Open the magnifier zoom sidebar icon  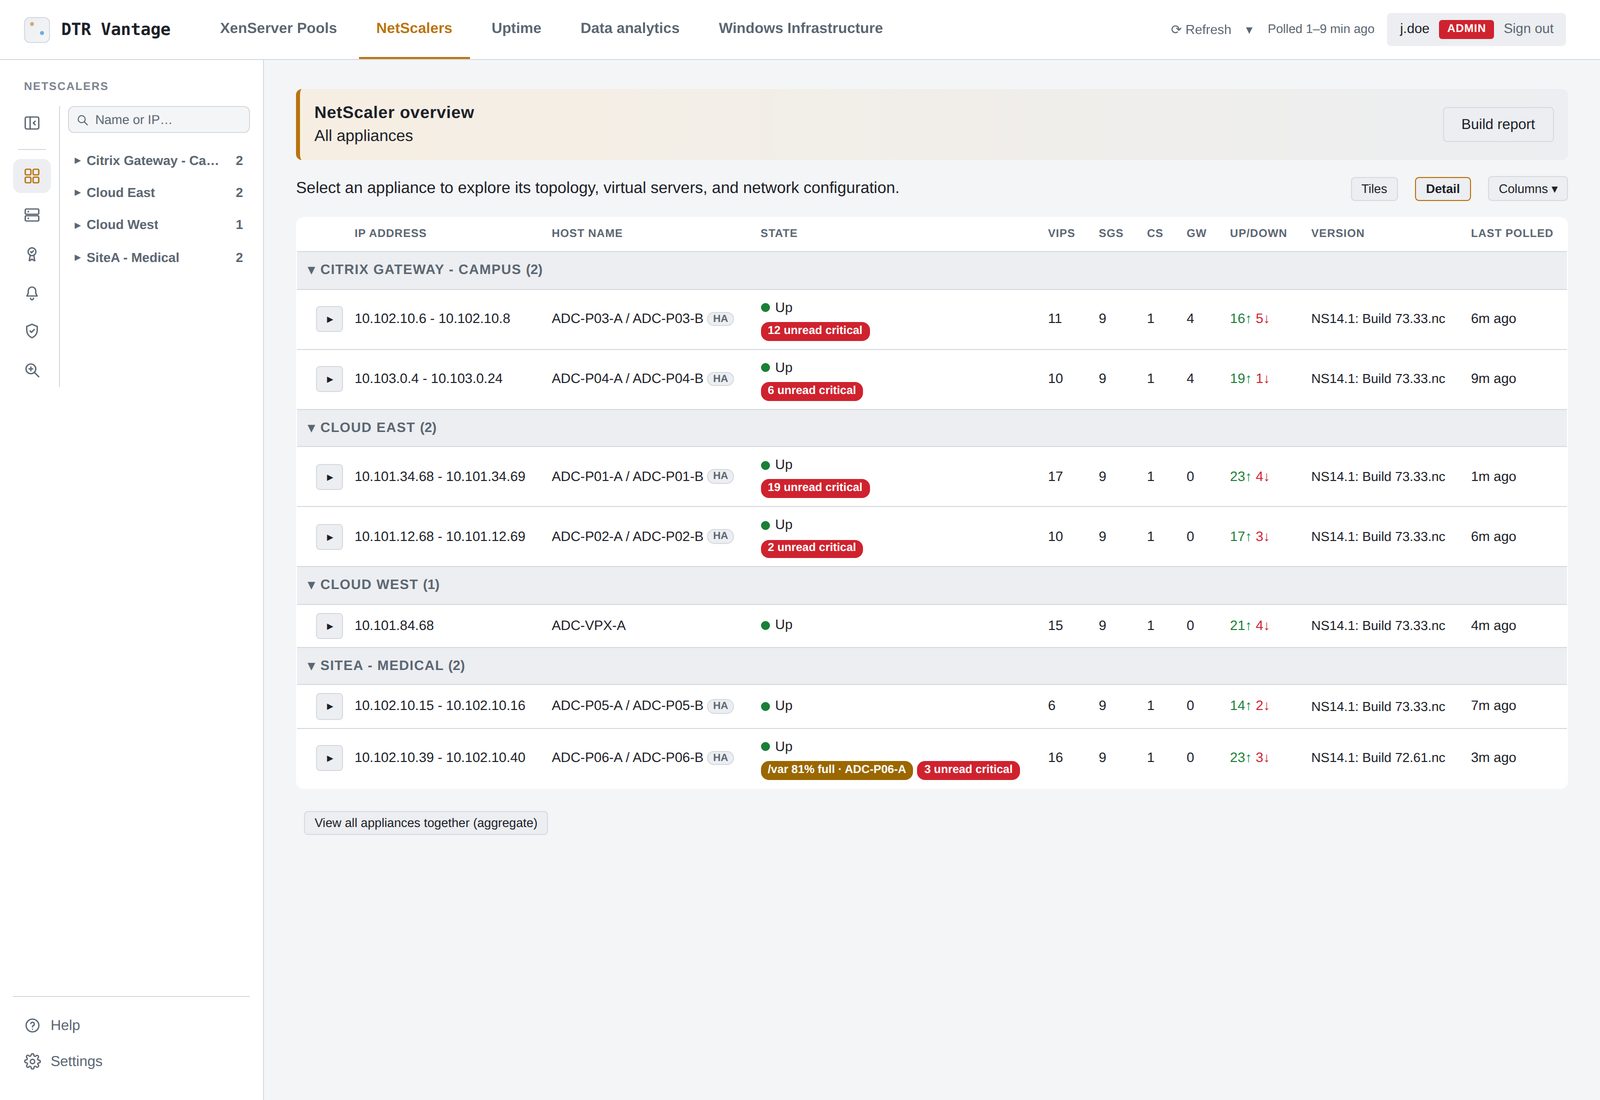[x=32, y=370]
